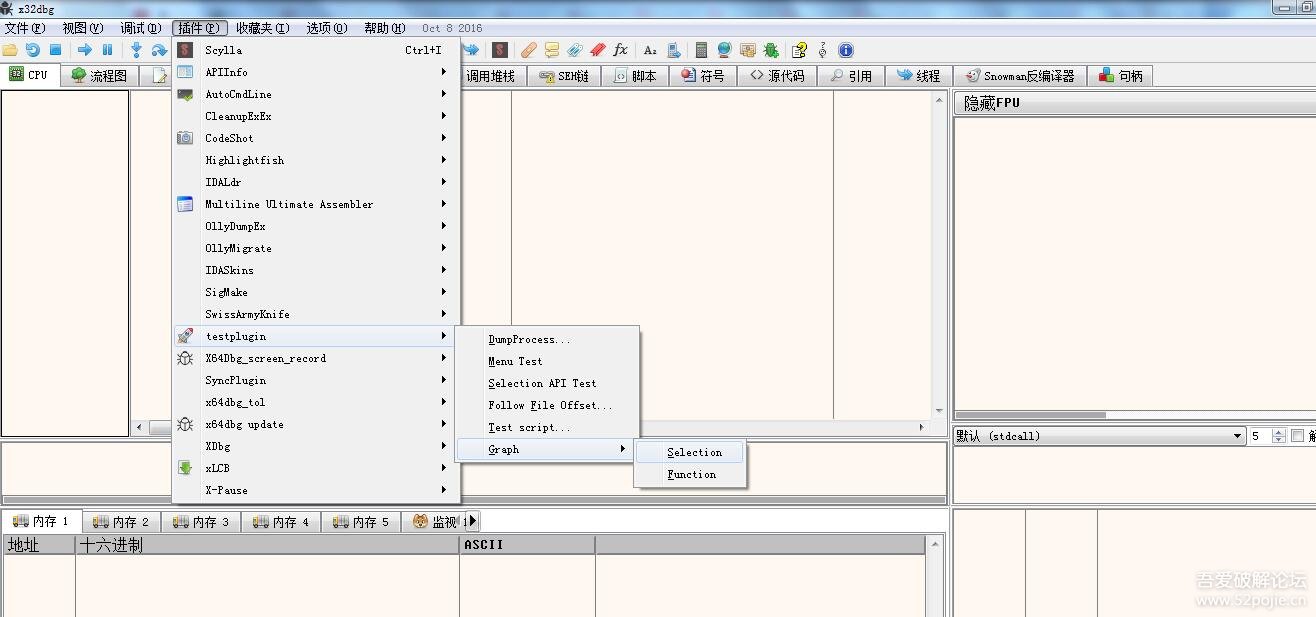Step into with the down-arrow icon

(137, 50)
